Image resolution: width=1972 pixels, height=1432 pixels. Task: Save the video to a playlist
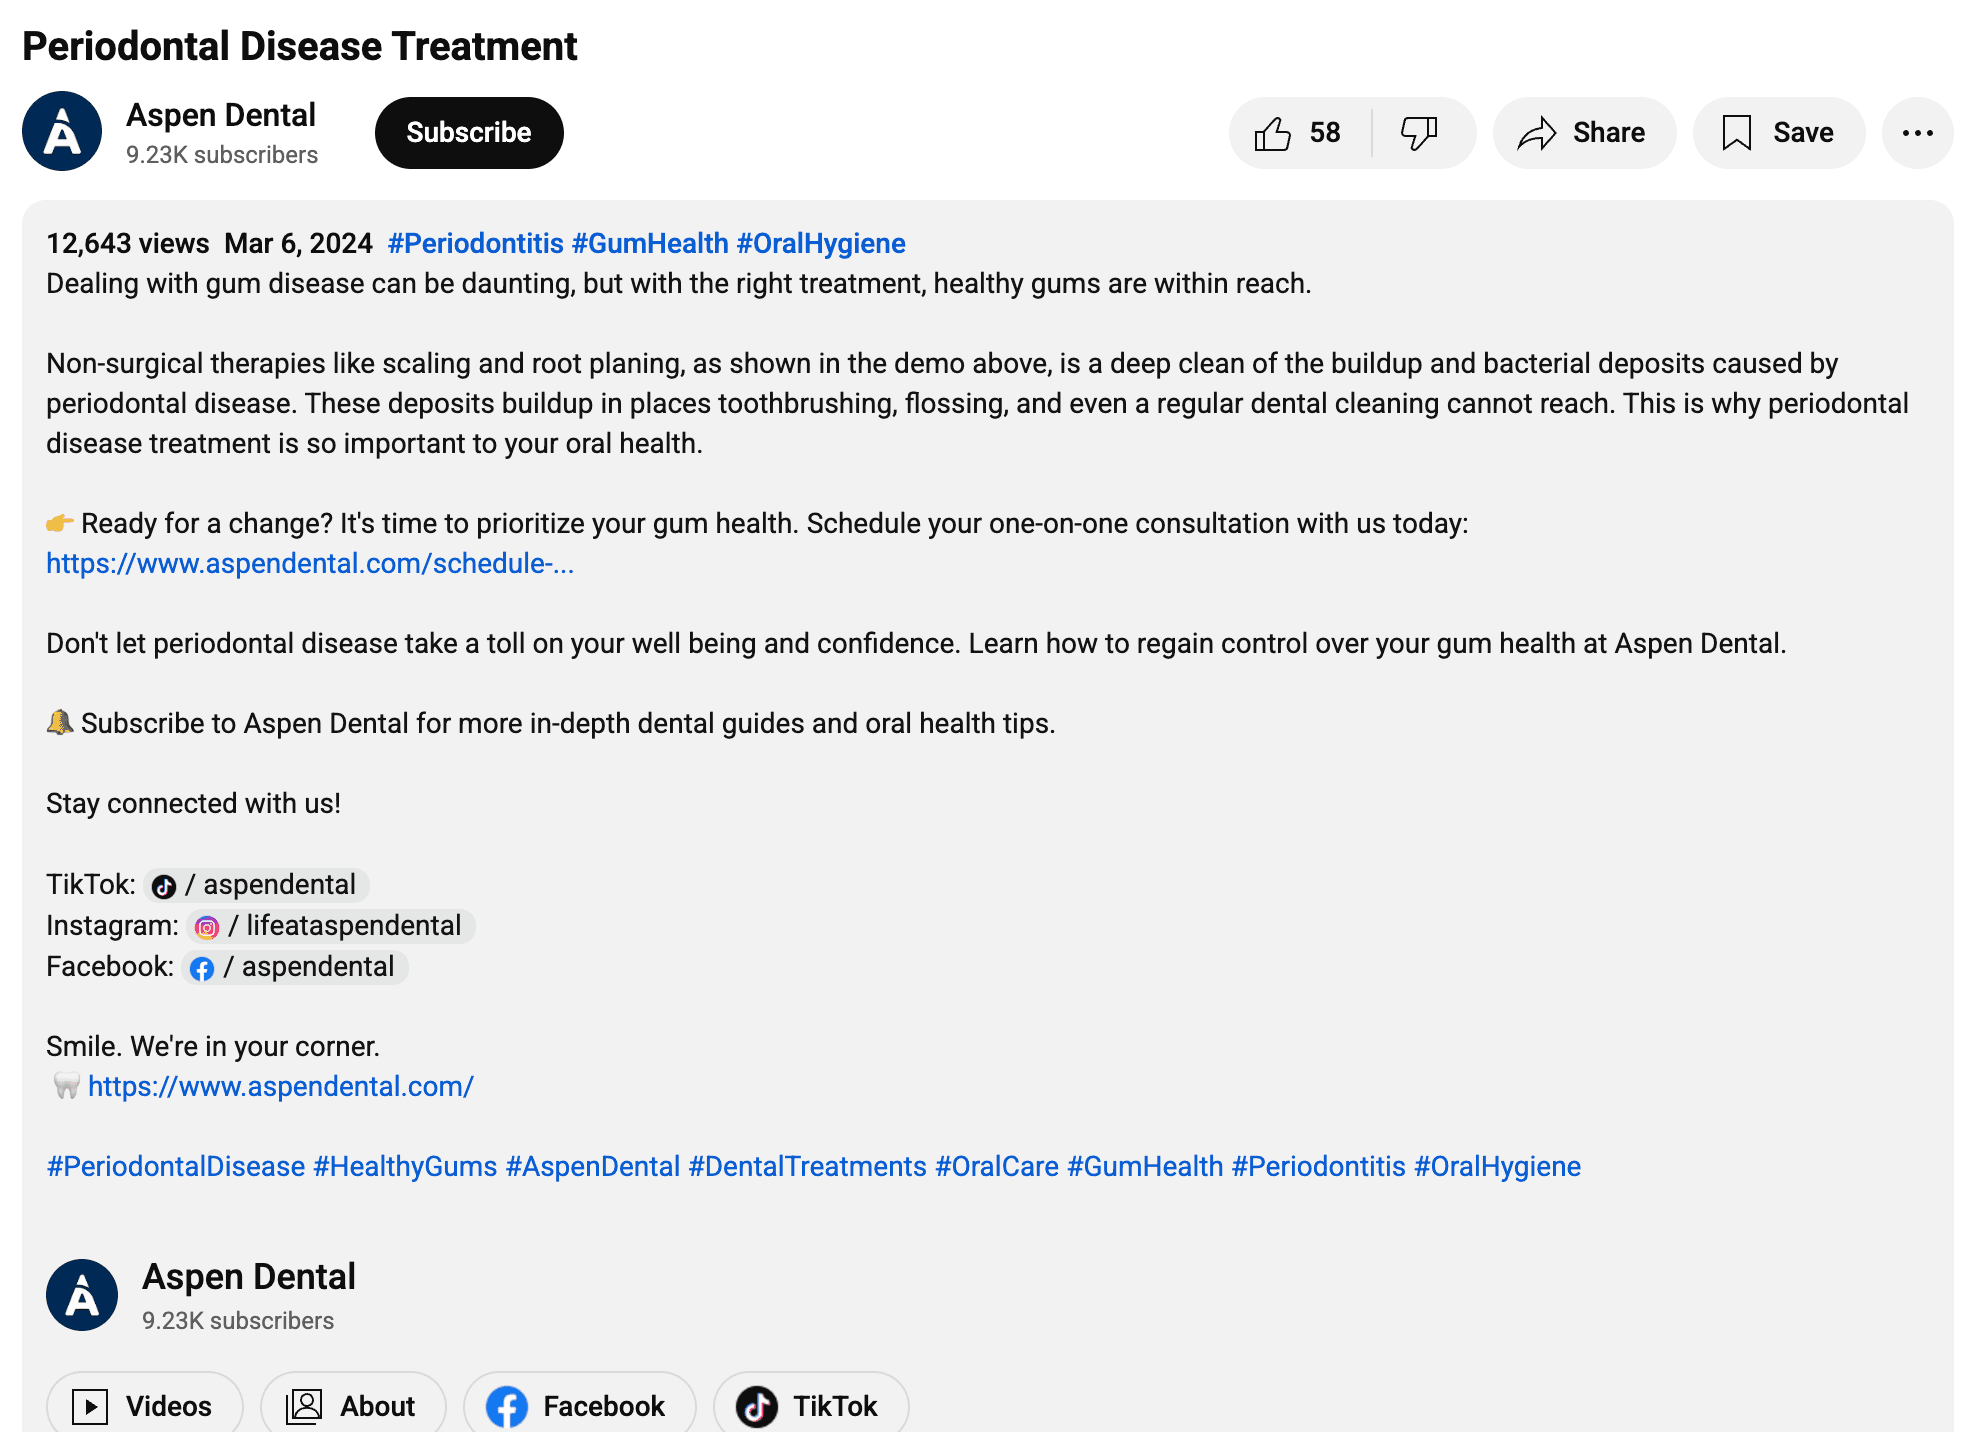click(1778, 133)
